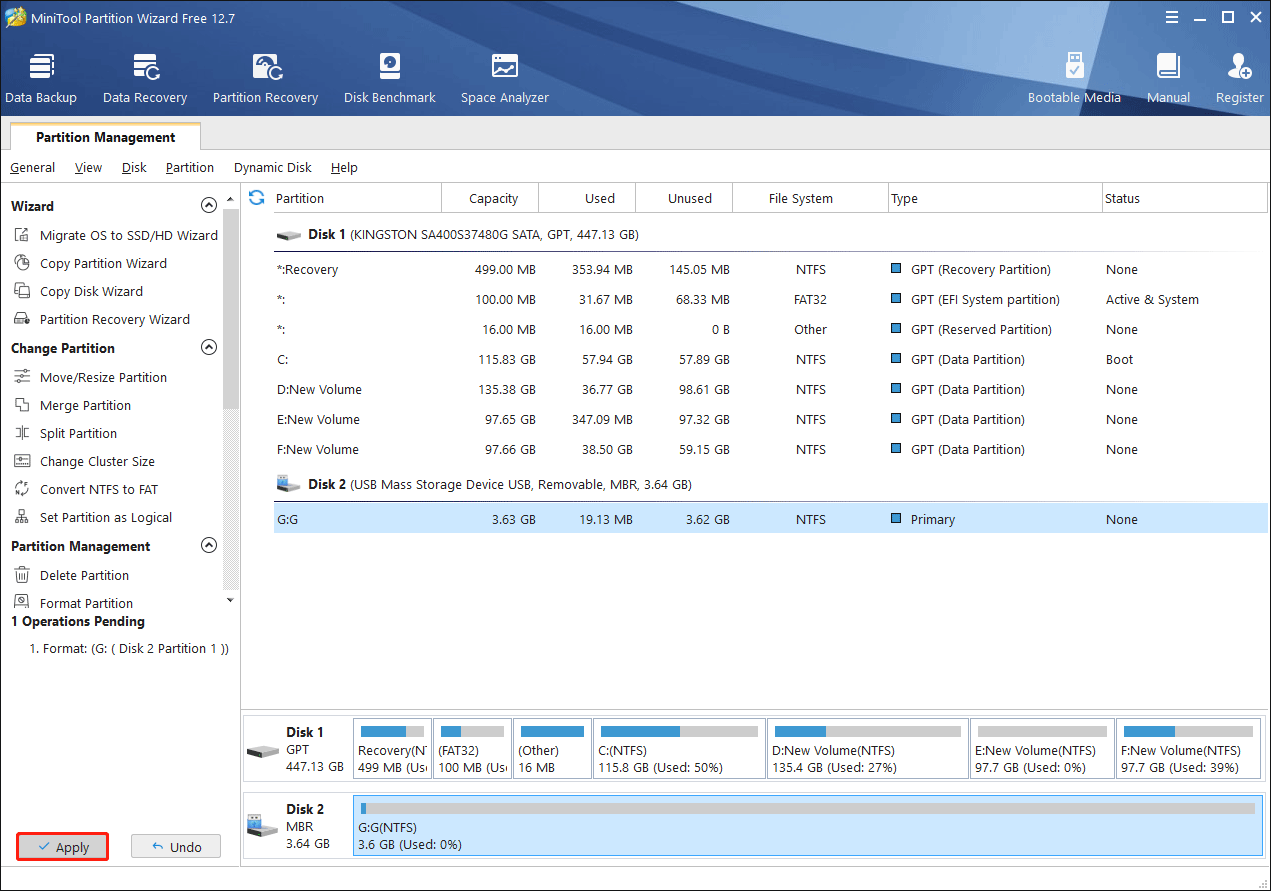Image resolution: width=1271 pixels, height=891 pixels.
Task: Click the G:G(NTFS) block in Disk 2 map
Action: 808,826
